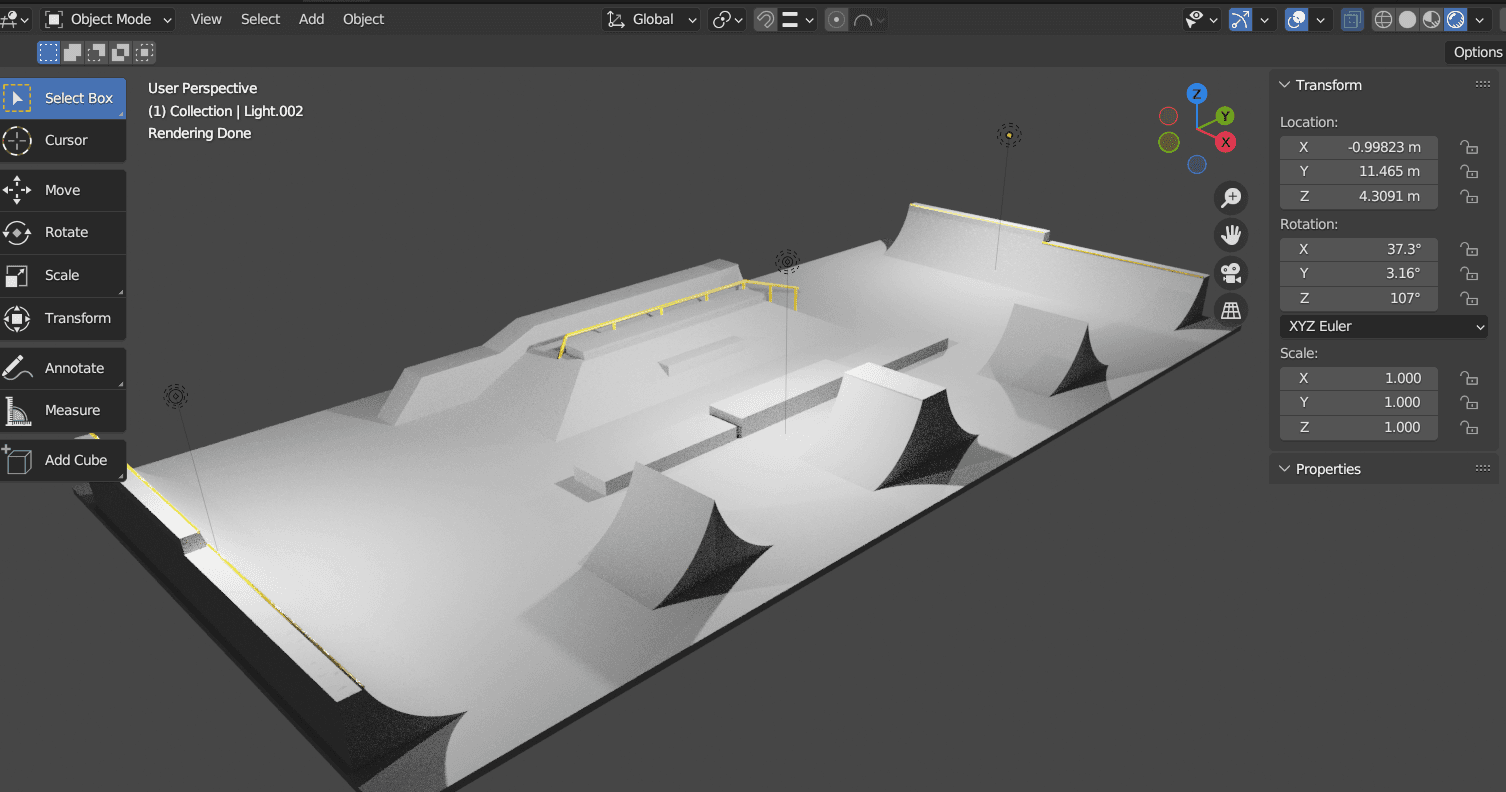Screen dimensions: 1506x792
Task: Lock the Location X value
Action: tap(1468, 147)
